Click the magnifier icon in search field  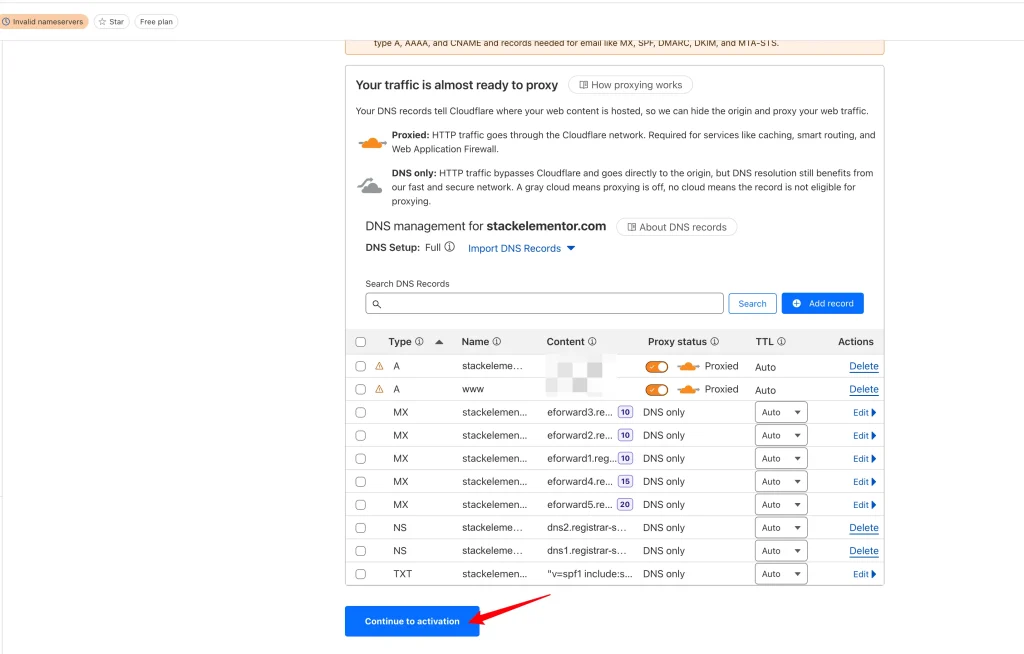coord(377,304)
